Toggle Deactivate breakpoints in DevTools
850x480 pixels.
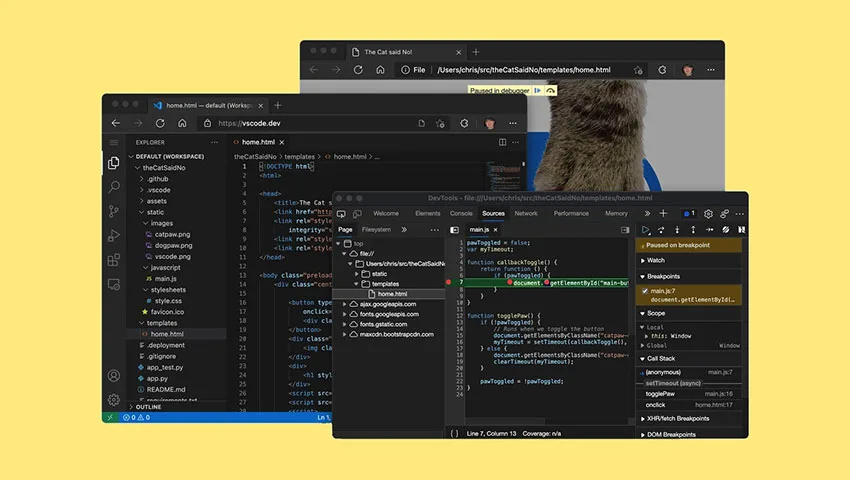[x=725, y=230]
